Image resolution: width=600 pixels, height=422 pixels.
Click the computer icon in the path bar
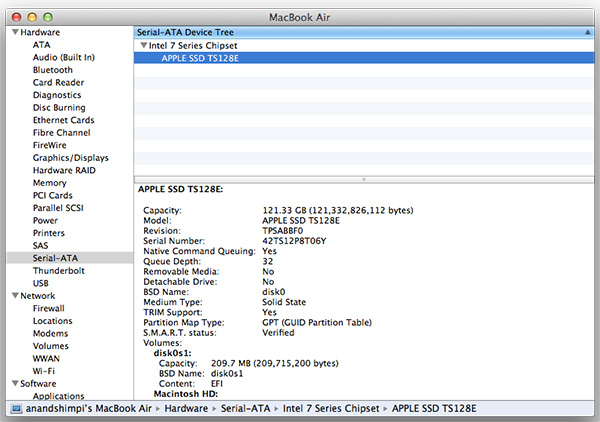16,409
